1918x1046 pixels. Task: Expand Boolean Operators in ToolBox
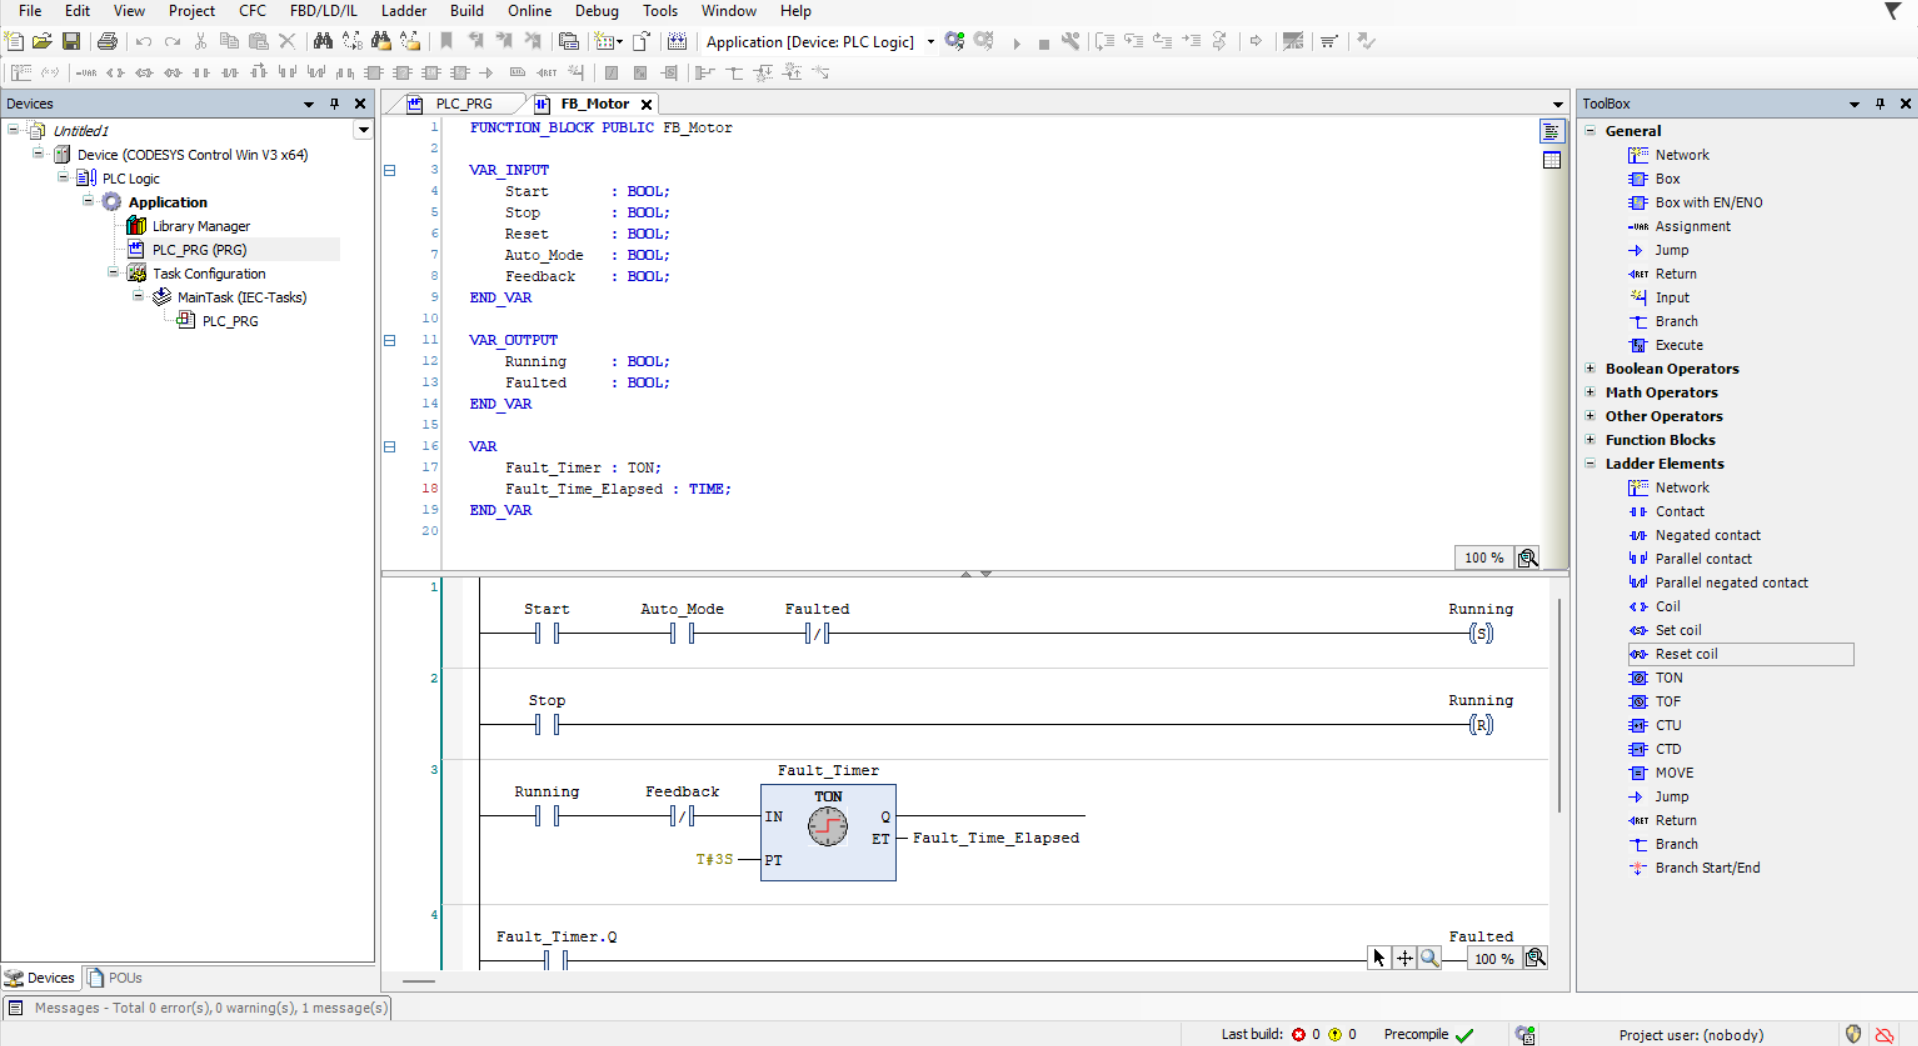[x=1590, y=368]
